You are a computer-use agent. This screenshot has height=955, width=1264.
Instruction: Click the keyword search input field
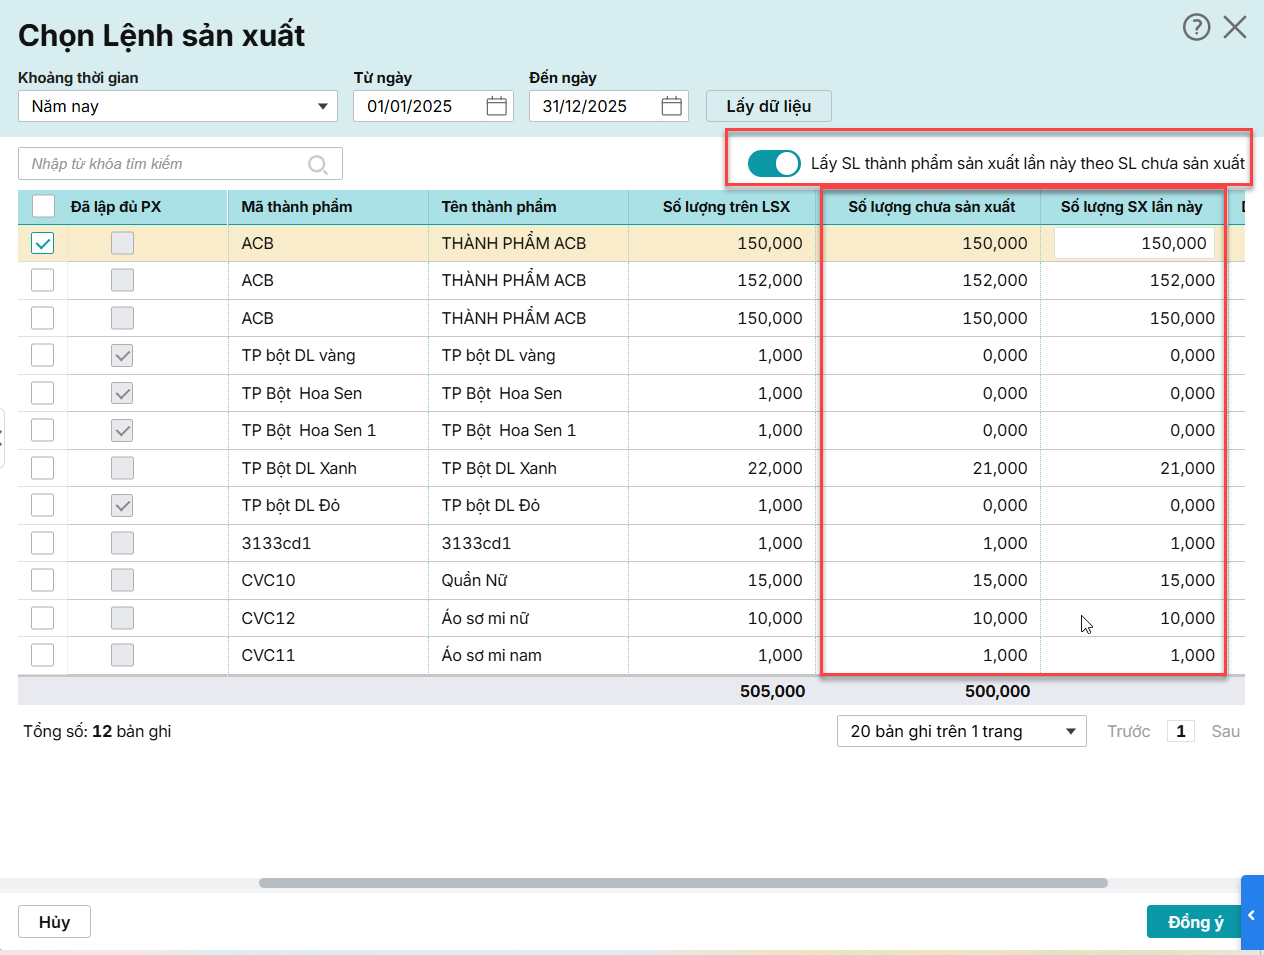[165, 164]
